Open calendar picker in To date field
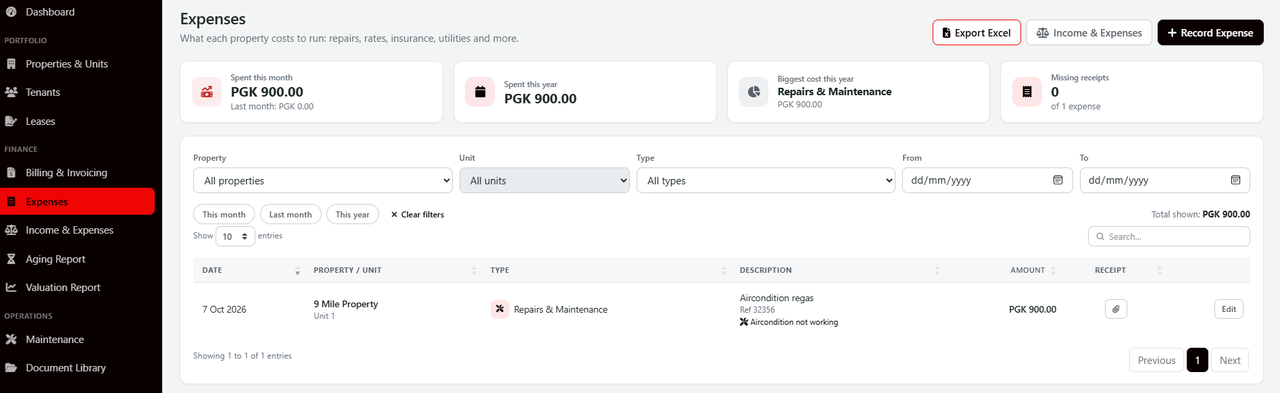The height and width of the screenshot is (393, 1280). point(1235,180)
